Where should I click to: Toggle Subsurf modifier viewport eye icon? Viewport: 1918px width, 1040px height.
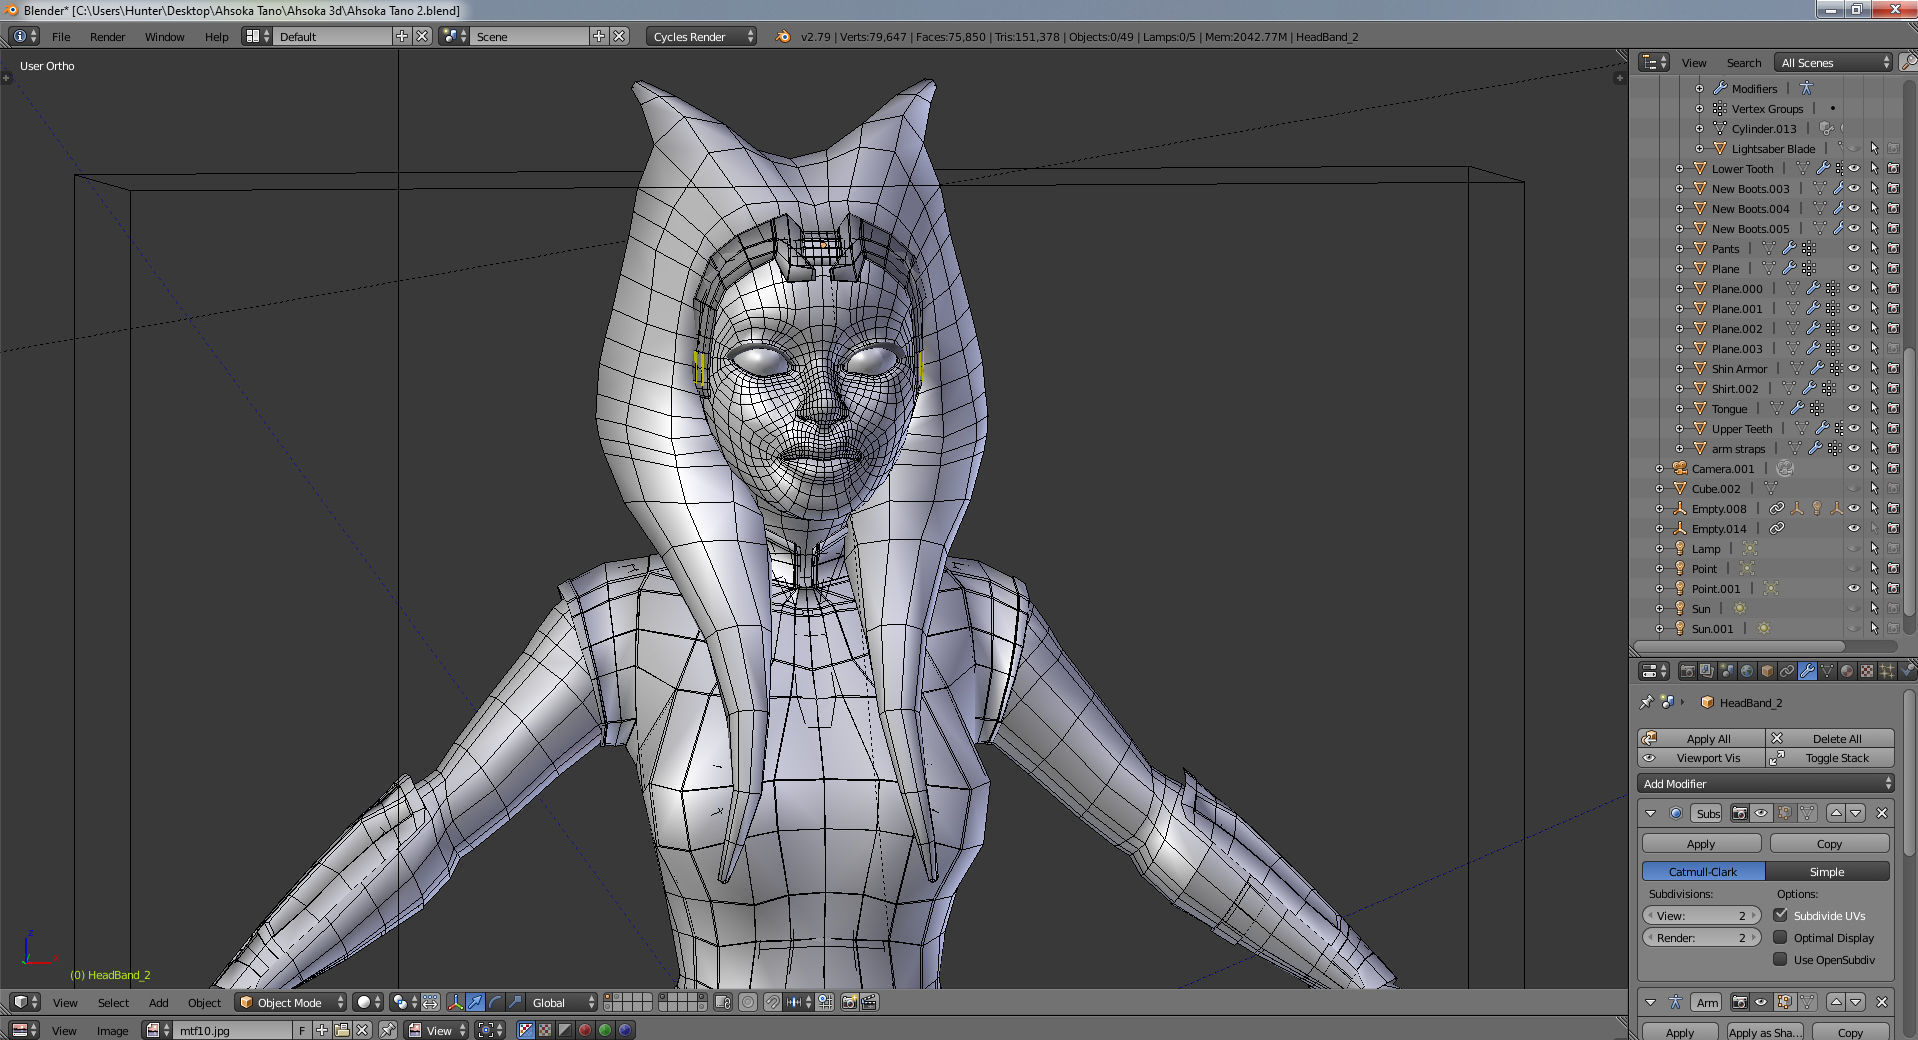click(x=1761, y=813)
